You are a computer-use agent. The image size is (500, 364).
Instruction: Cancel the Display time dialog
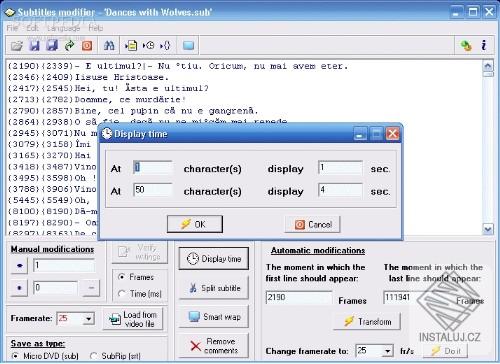pyautogui.click(x=312, y=224)
